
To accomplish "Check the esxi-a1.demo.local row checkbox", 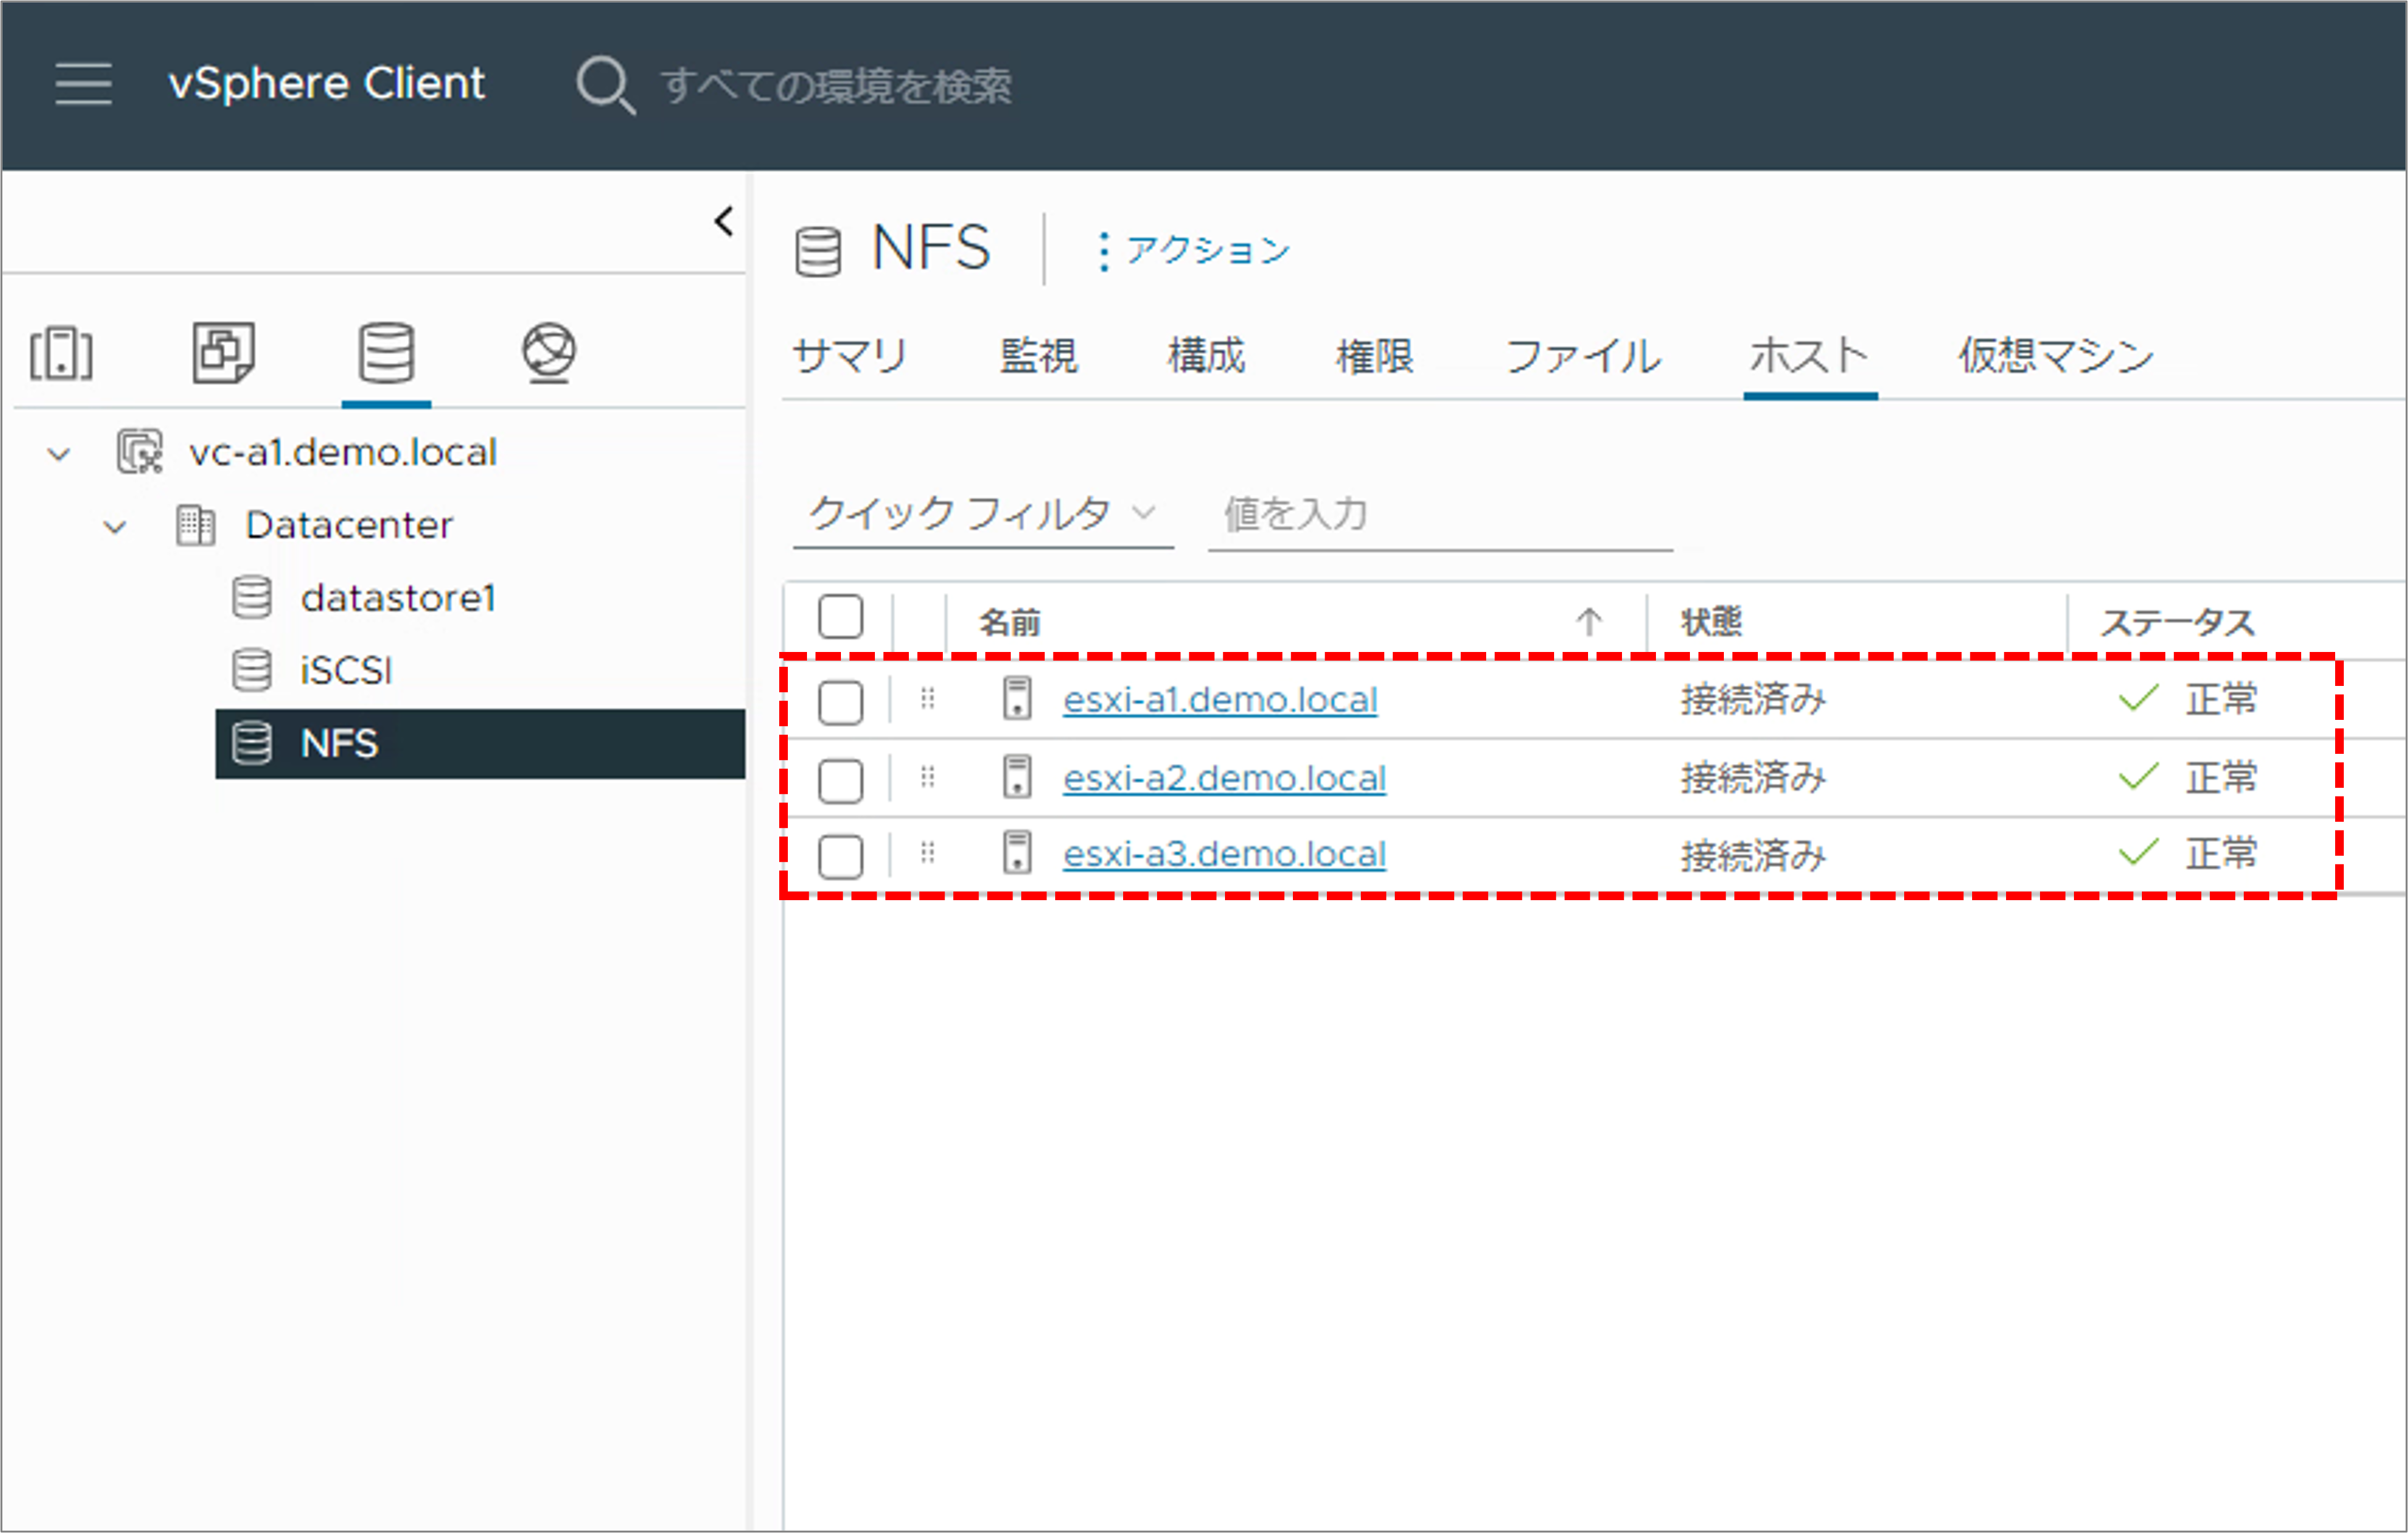I will tap(840, 703).
